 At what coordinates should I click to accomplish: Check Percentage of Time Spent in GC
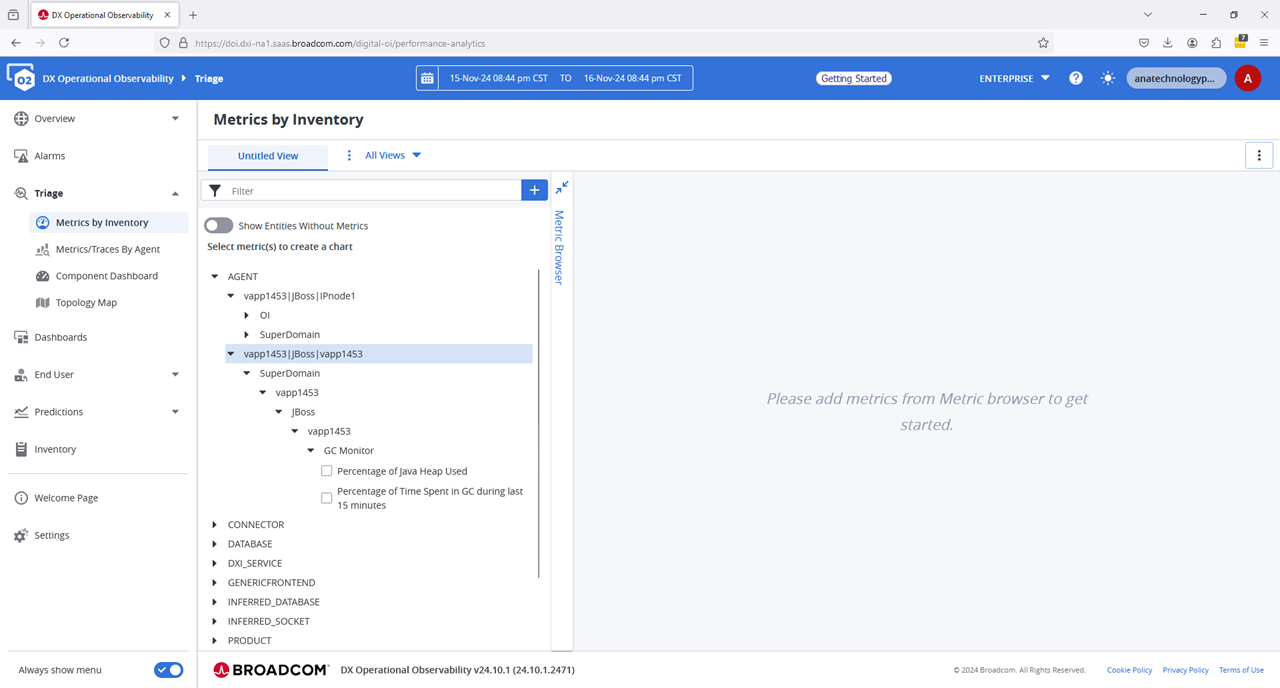pyautogui.click(x=327, y=498)
